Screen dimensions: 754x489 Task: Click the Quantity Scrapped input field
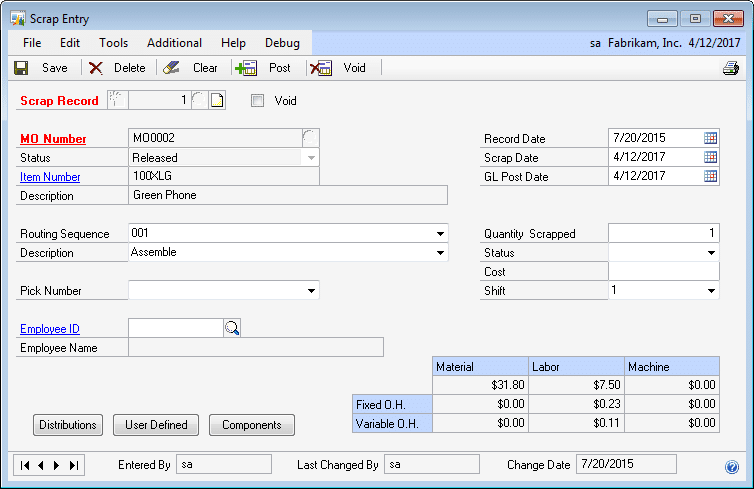(663, 233)
